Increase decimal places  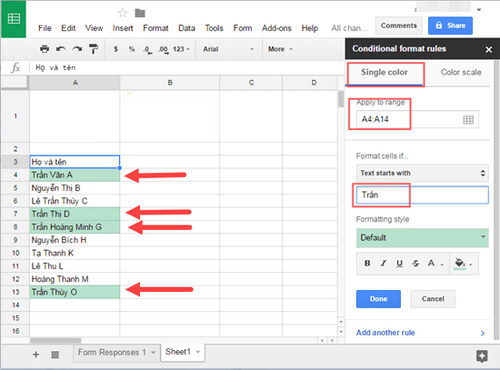(163, 49)
